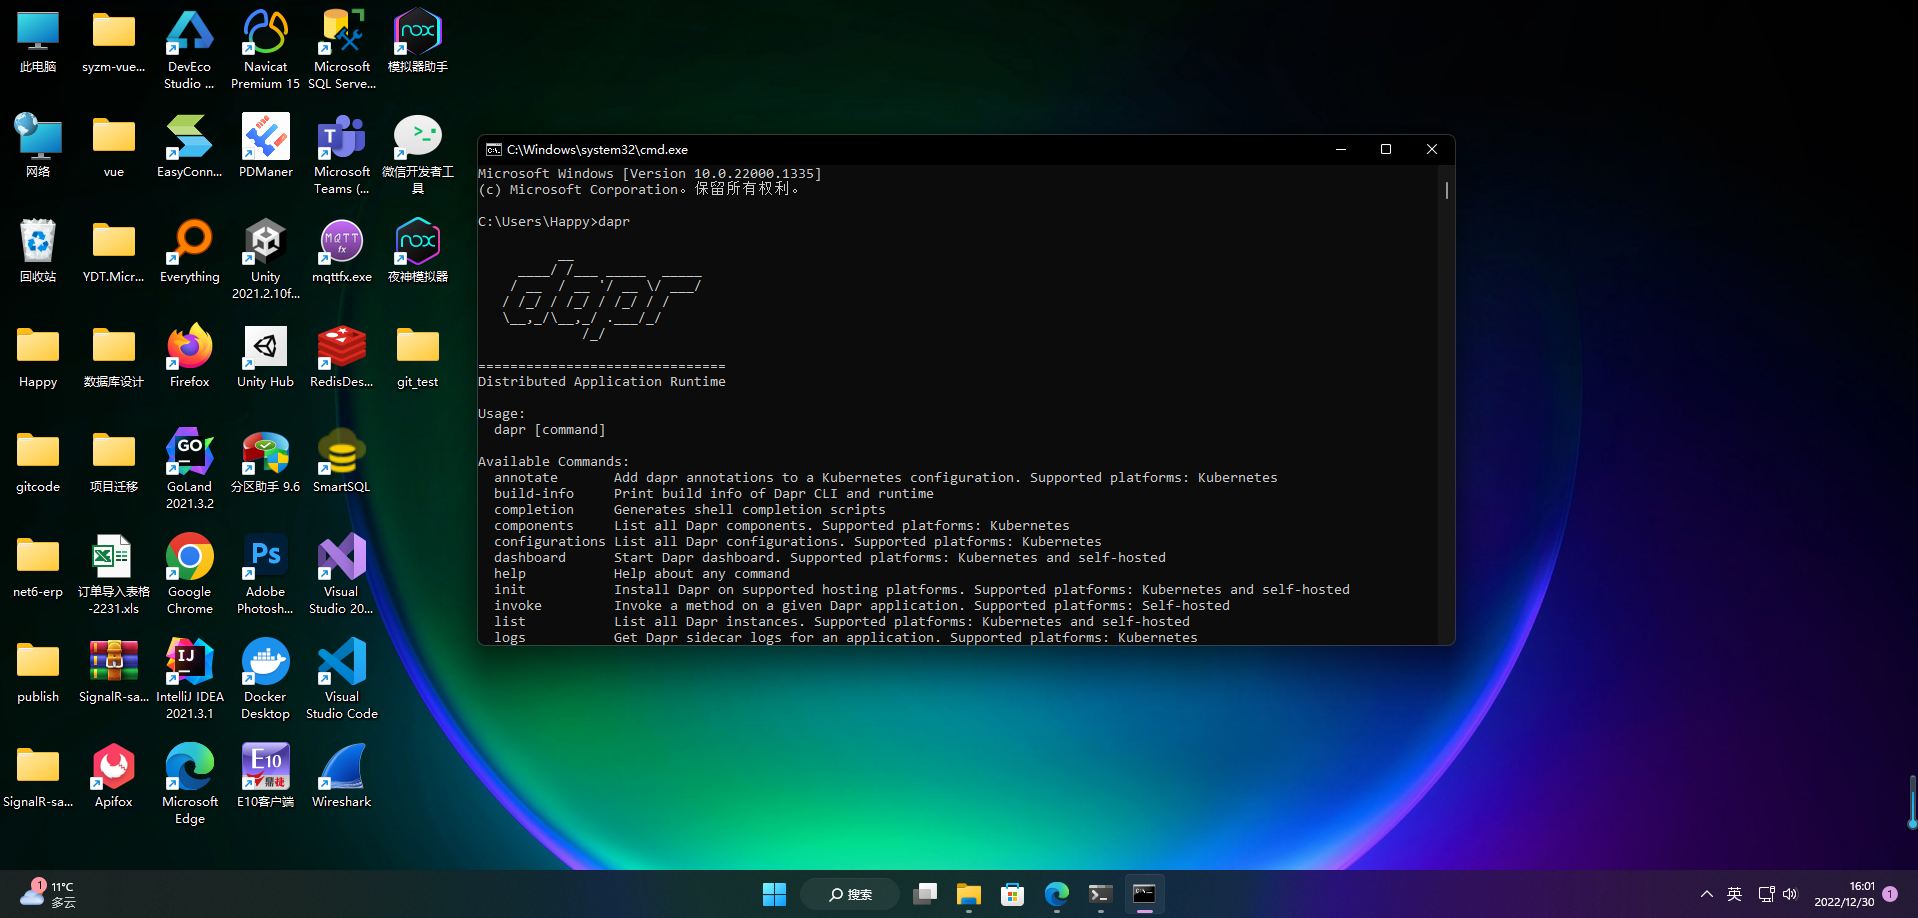Switch input language via 英 indicator
Viewport: 1918px width, 918px height.
(x=1734, y=893)
